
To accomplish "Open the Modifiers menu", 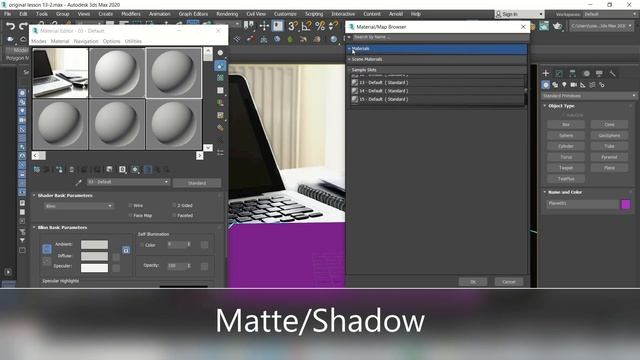I will (x=131, y=14).
